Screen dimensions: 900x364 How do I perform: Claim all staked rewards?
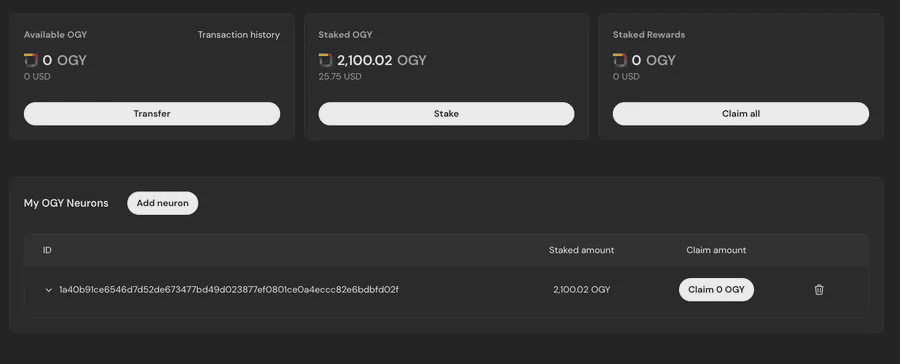click(x=741, y=114)
